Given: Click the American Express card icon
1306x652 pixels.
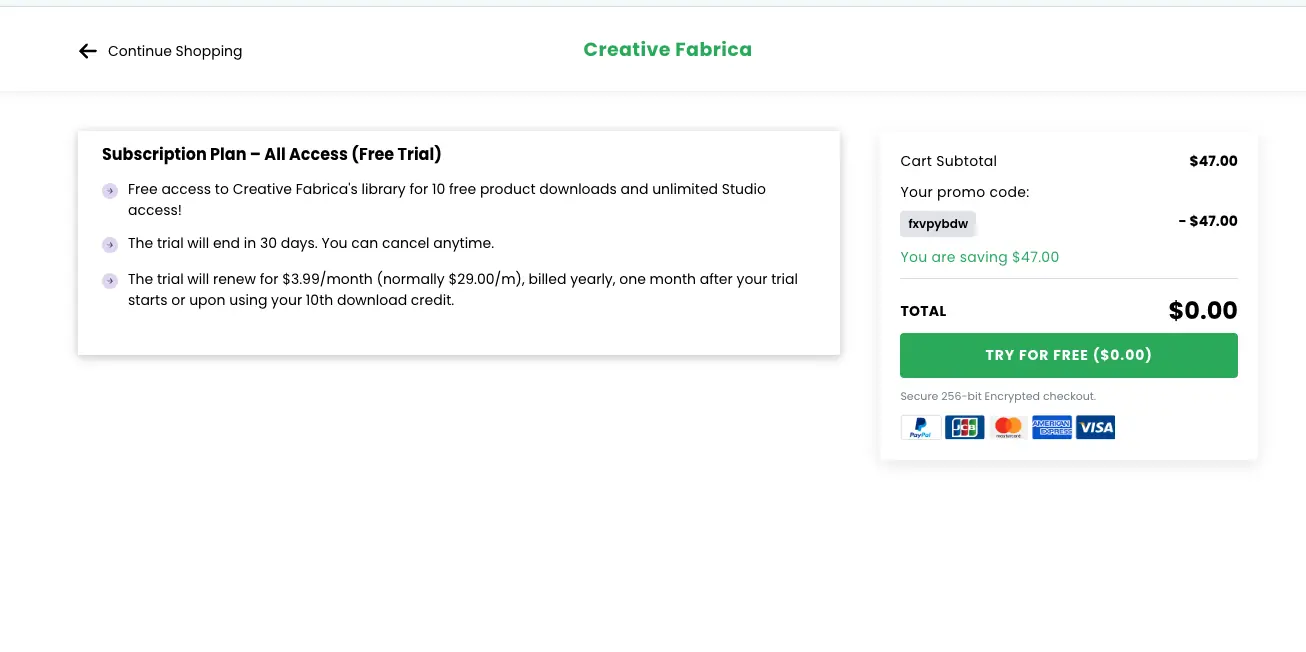Looking at the screenshot, I should [x=1051, y=428].
